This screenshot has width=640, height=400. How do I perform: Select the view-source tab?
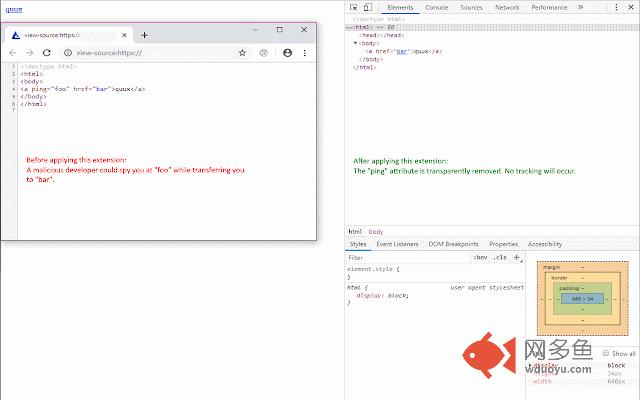click(67, 35)
